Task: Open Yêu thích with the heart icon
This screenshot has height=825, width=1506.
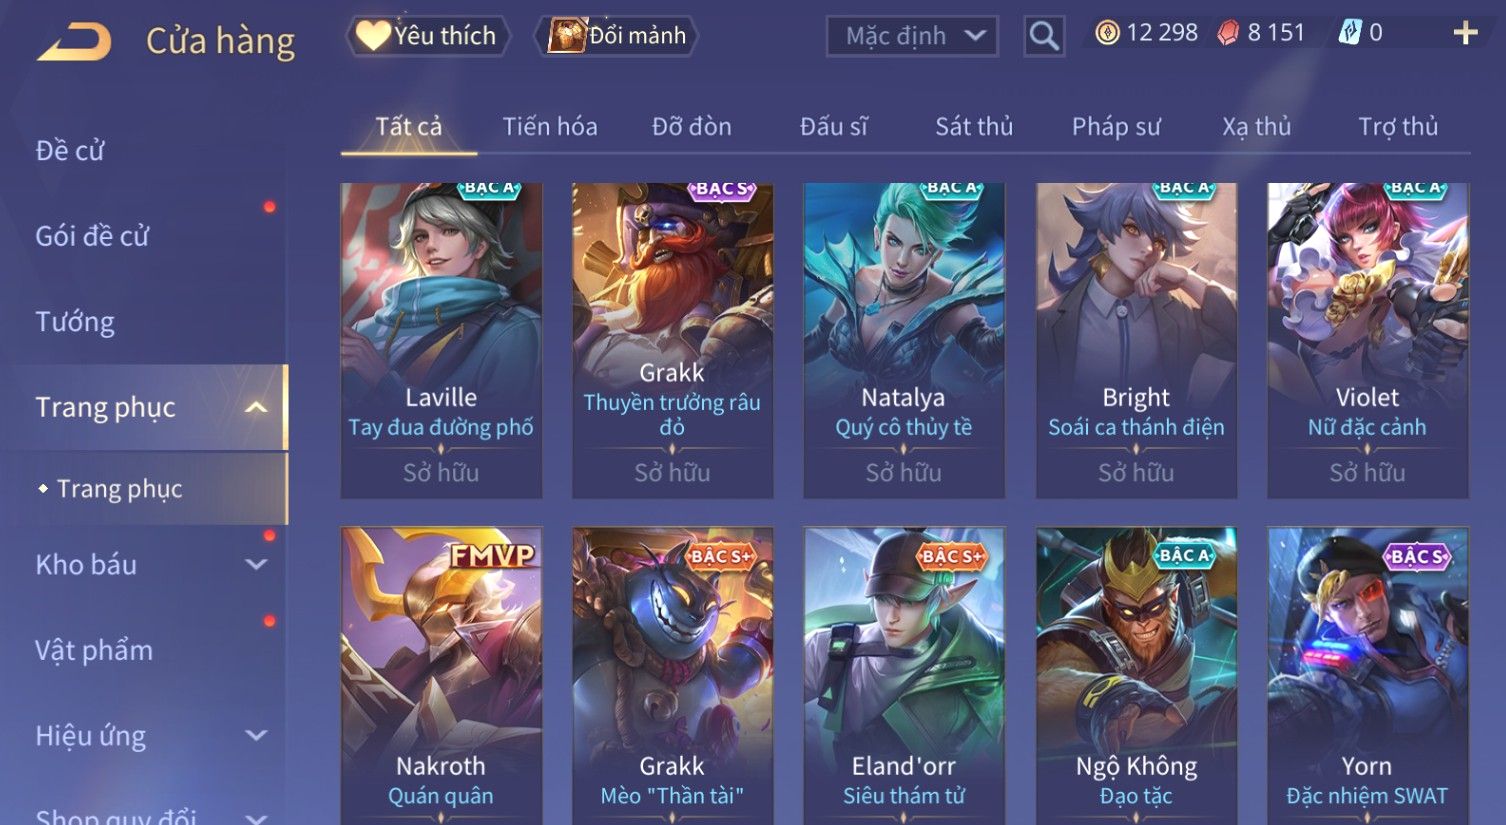Action: pos(427,36)
